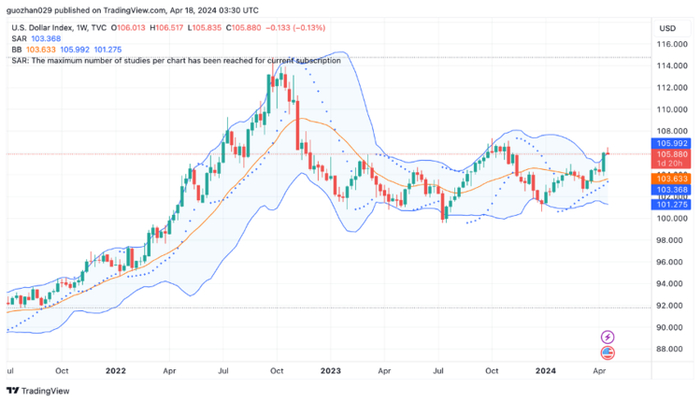
Task: Click the US flag economic event icon
Action: [x=607, y=353]
